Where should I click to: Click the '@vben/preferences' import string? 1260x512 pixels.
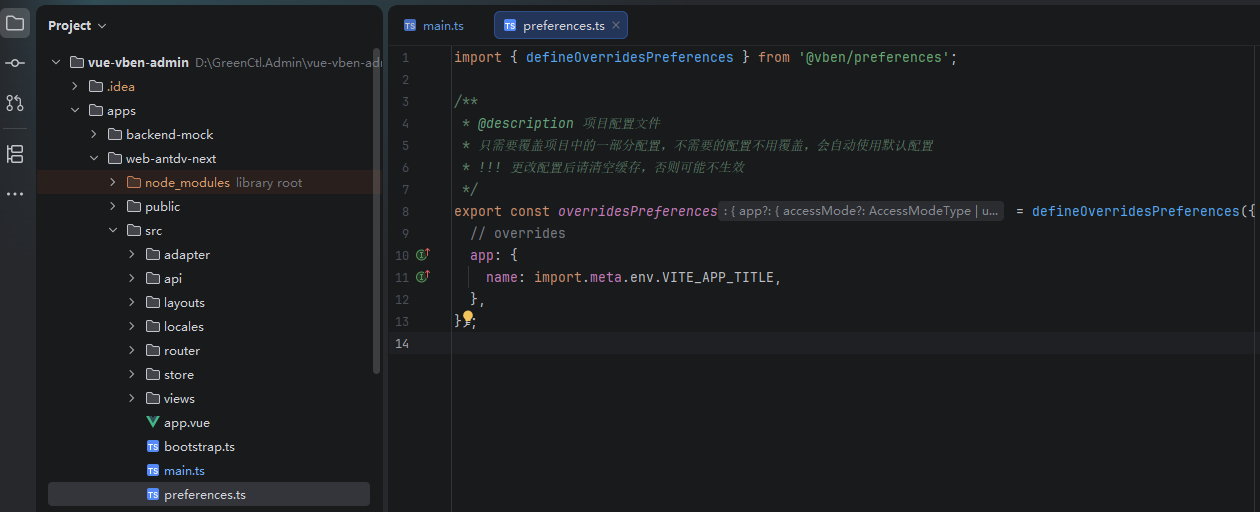coord(874,57)
